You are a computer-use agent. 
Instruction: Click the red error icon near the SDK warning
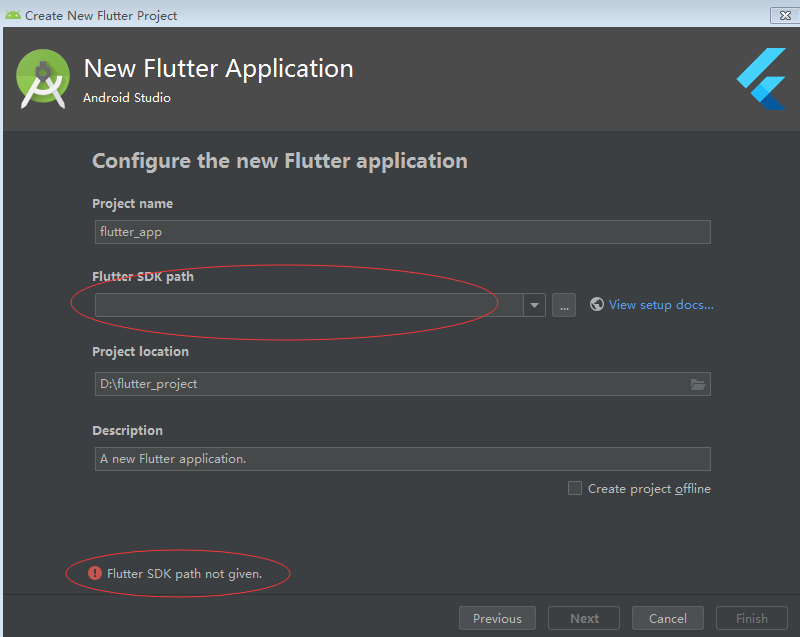(x=94, y=572)
